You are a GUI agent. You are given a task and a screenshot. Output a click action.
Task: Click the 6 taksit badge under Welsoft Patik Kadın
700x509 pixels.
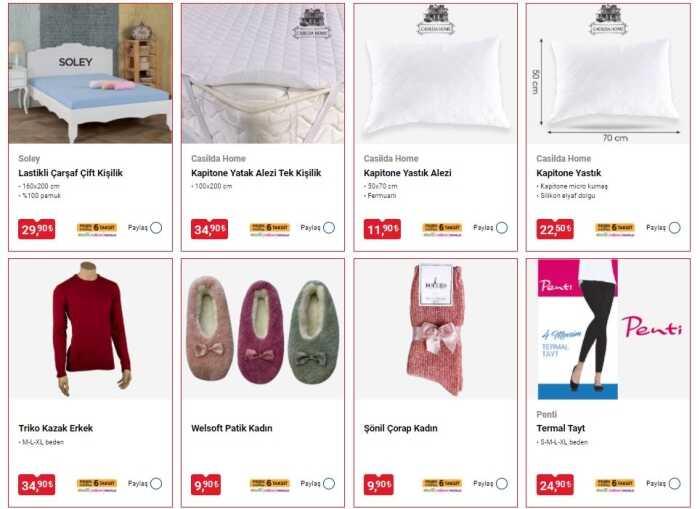pyautogui.click(x=269, y=485)
